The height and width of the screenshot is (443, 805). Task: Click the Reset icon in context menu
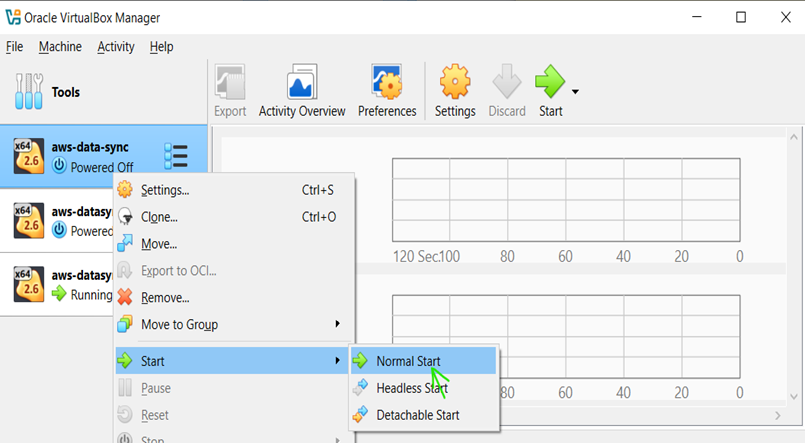(x=125, y=414)
